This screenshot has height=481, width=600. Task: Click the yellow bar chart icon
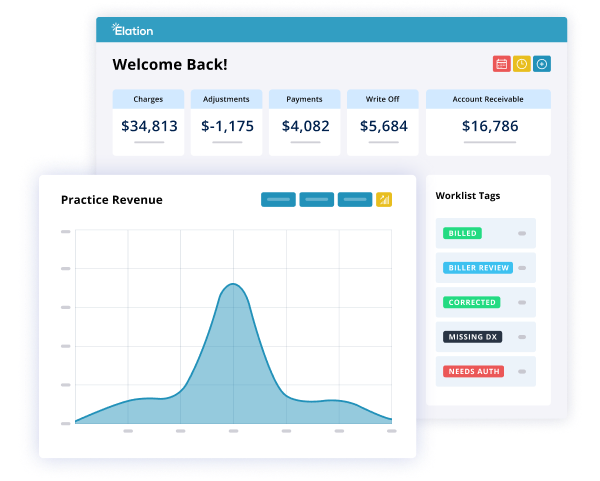(x=384, y=200)
